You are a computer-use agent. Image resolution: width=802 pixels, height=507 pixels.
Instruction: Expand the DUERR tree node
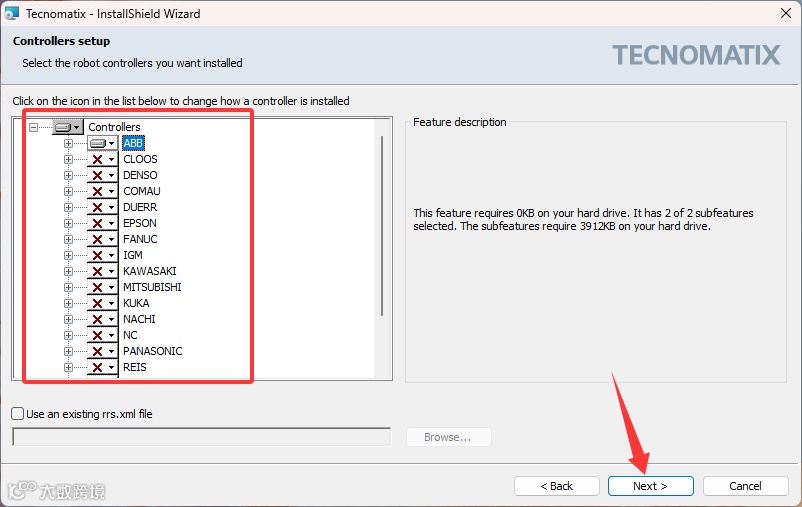68,207
